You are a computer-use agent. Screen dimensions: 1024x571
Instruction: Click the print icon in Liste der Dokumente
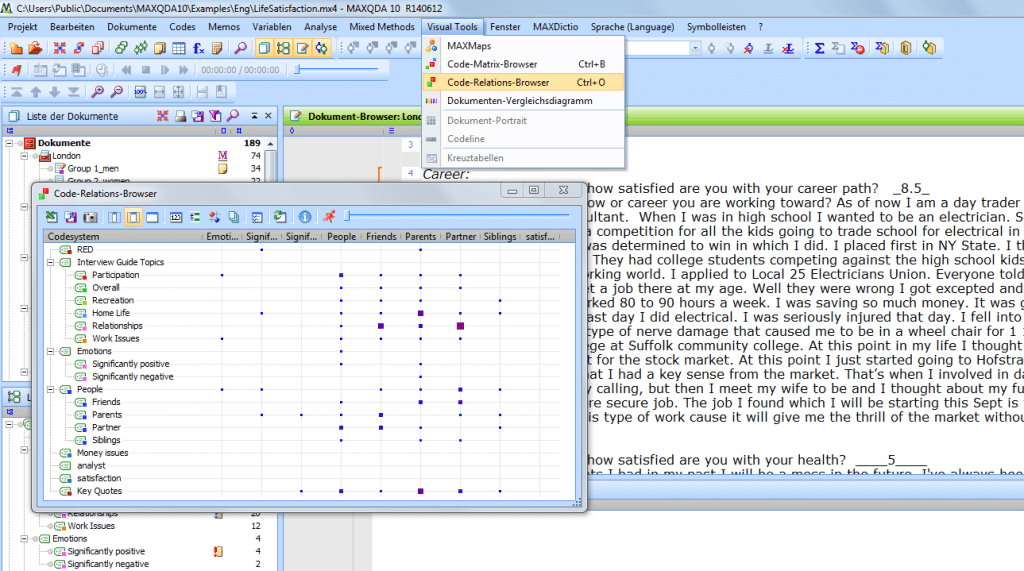tap(180, 116)
